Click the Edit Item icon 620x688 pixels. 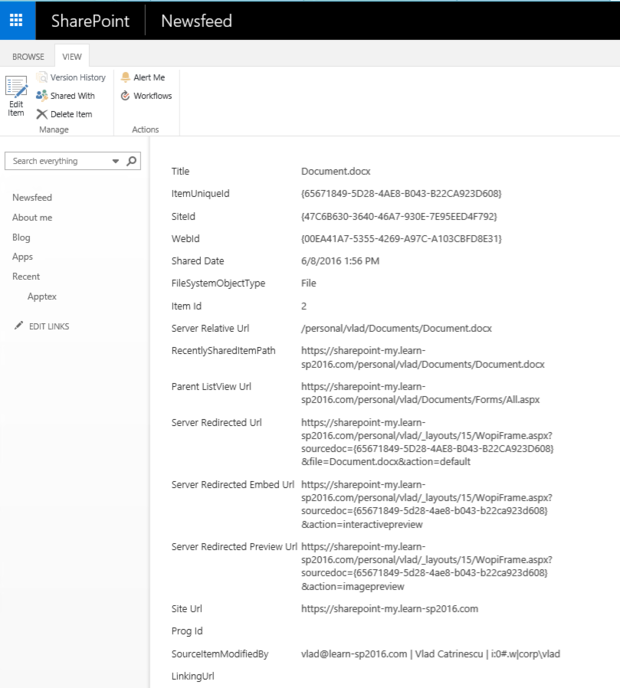[x=16, y=87]
